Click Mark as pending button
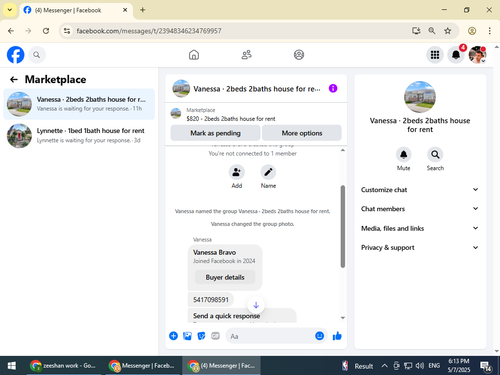500x375 pixels. click(215, 133)
